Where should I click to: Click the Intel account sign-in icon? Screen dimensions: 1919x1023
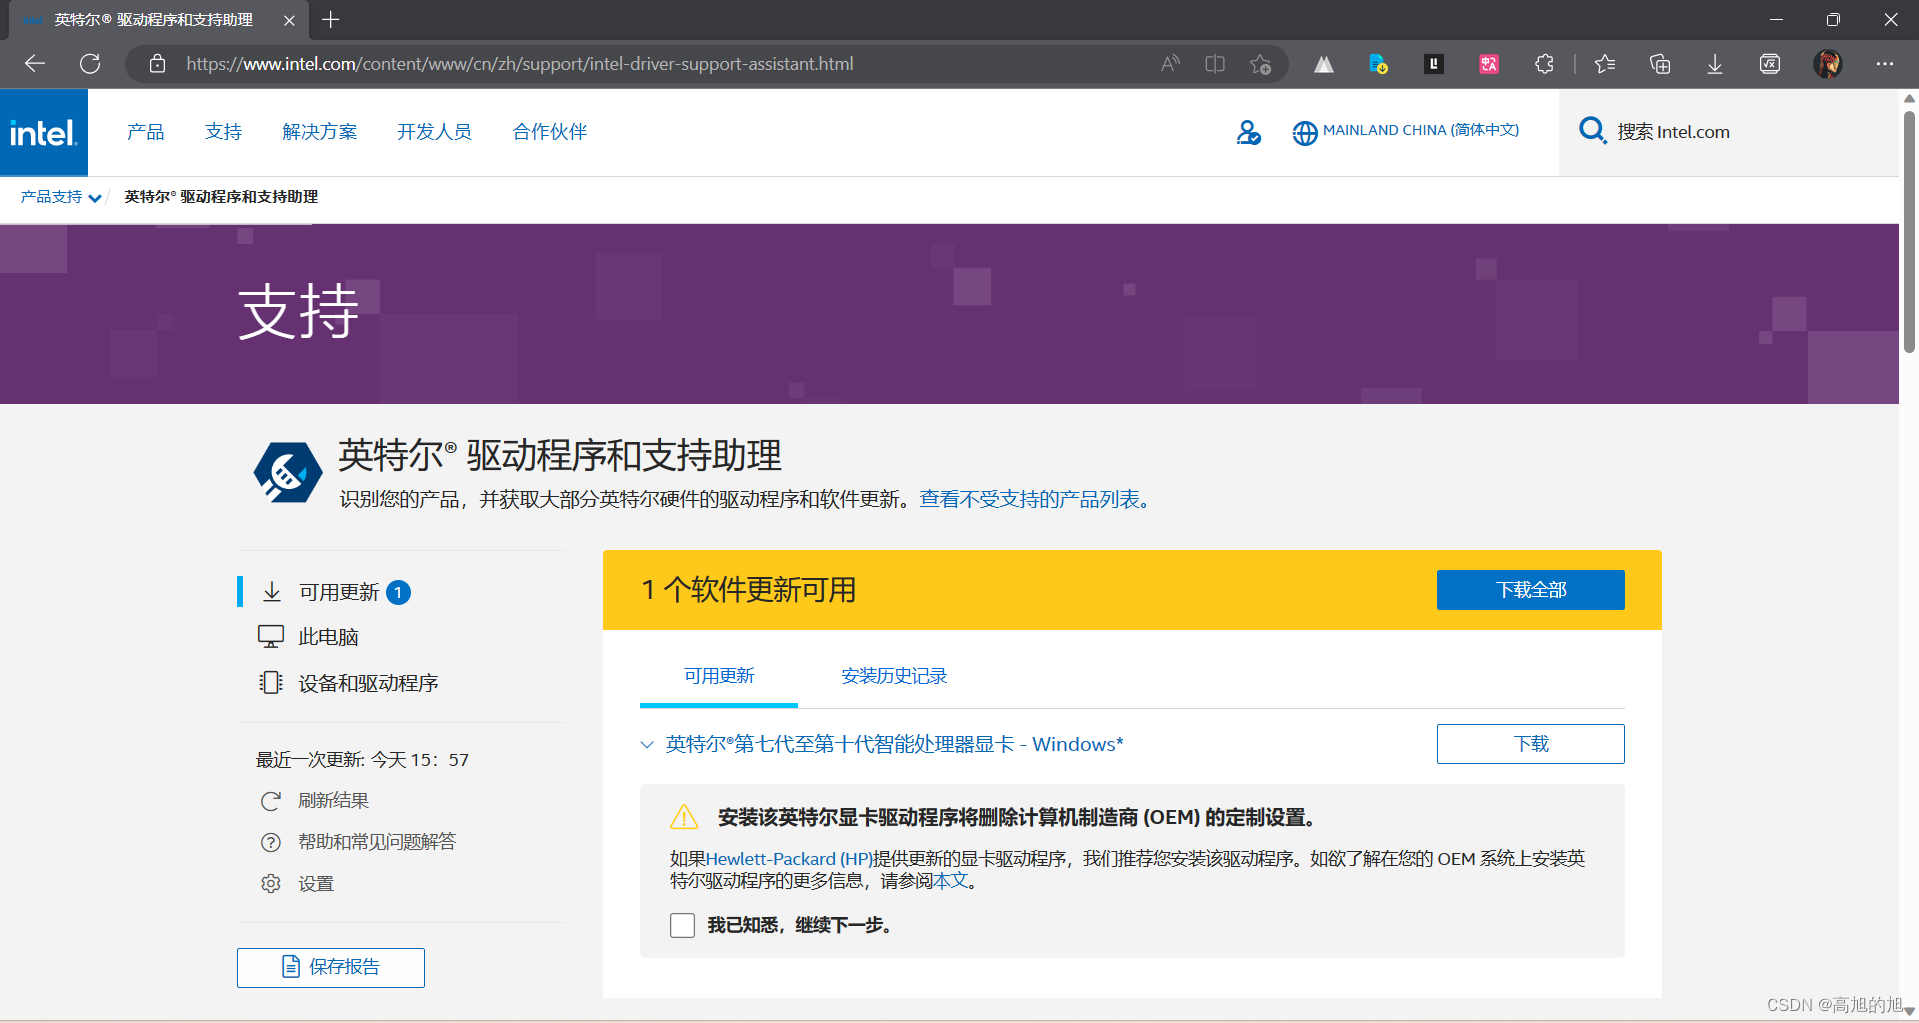click(x=1248, y=132)
